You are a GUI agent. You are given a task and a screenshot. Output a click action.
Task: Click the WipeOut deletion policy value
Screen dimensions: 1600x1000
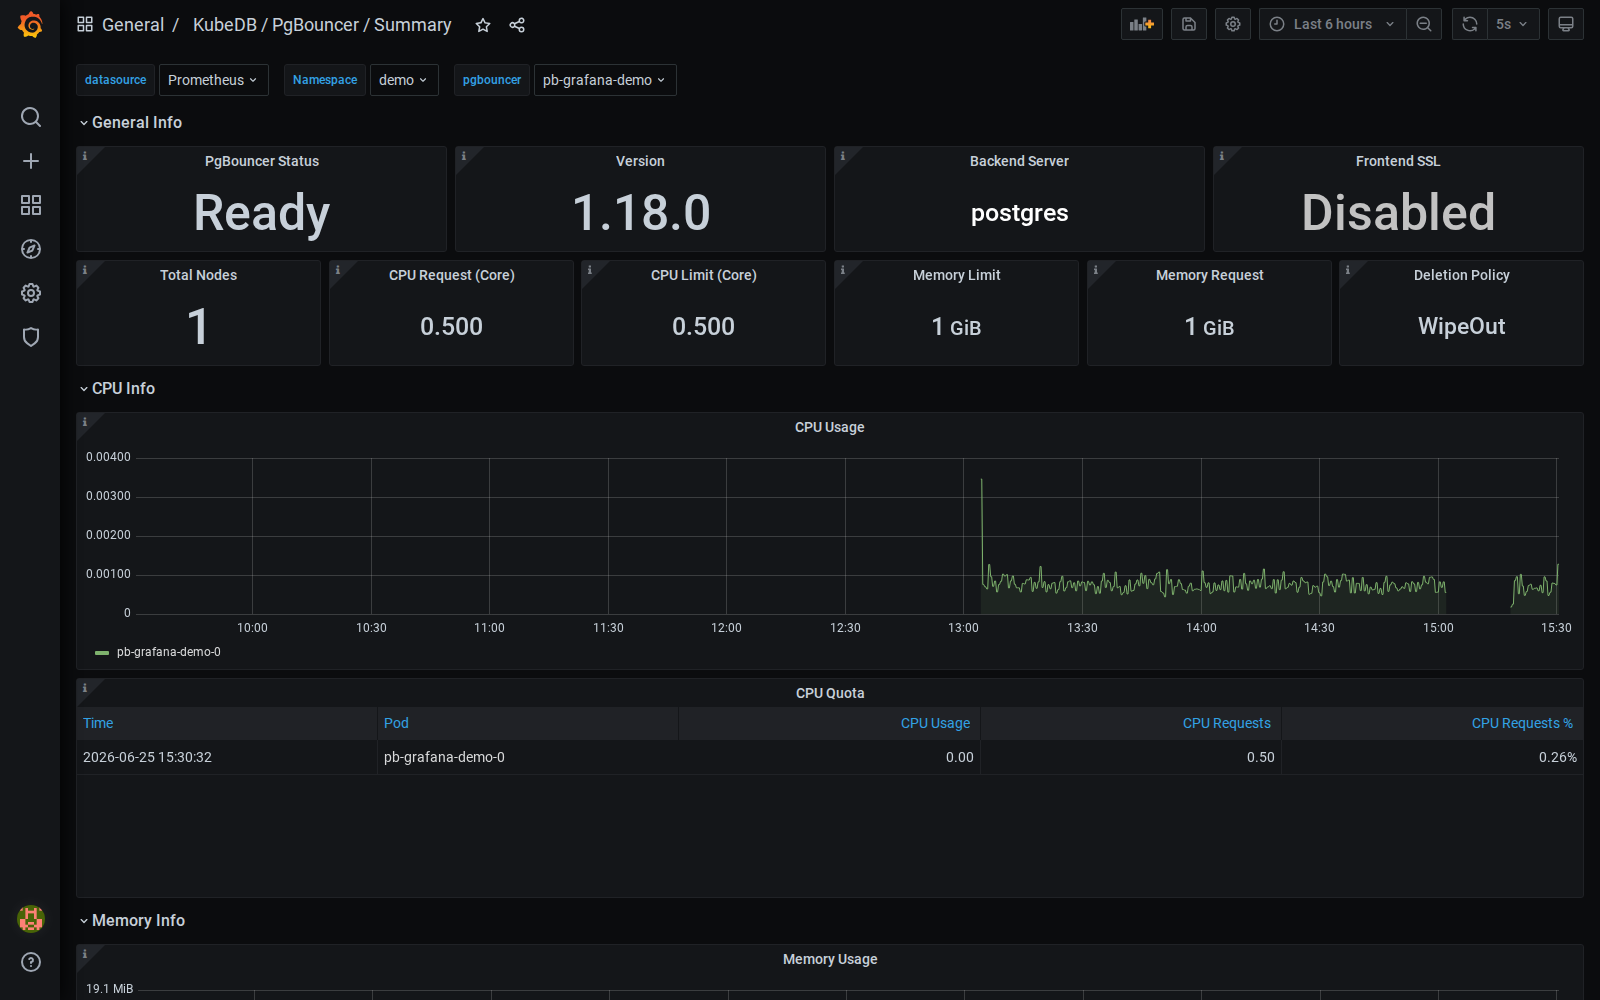click(x=1461, y=326)
